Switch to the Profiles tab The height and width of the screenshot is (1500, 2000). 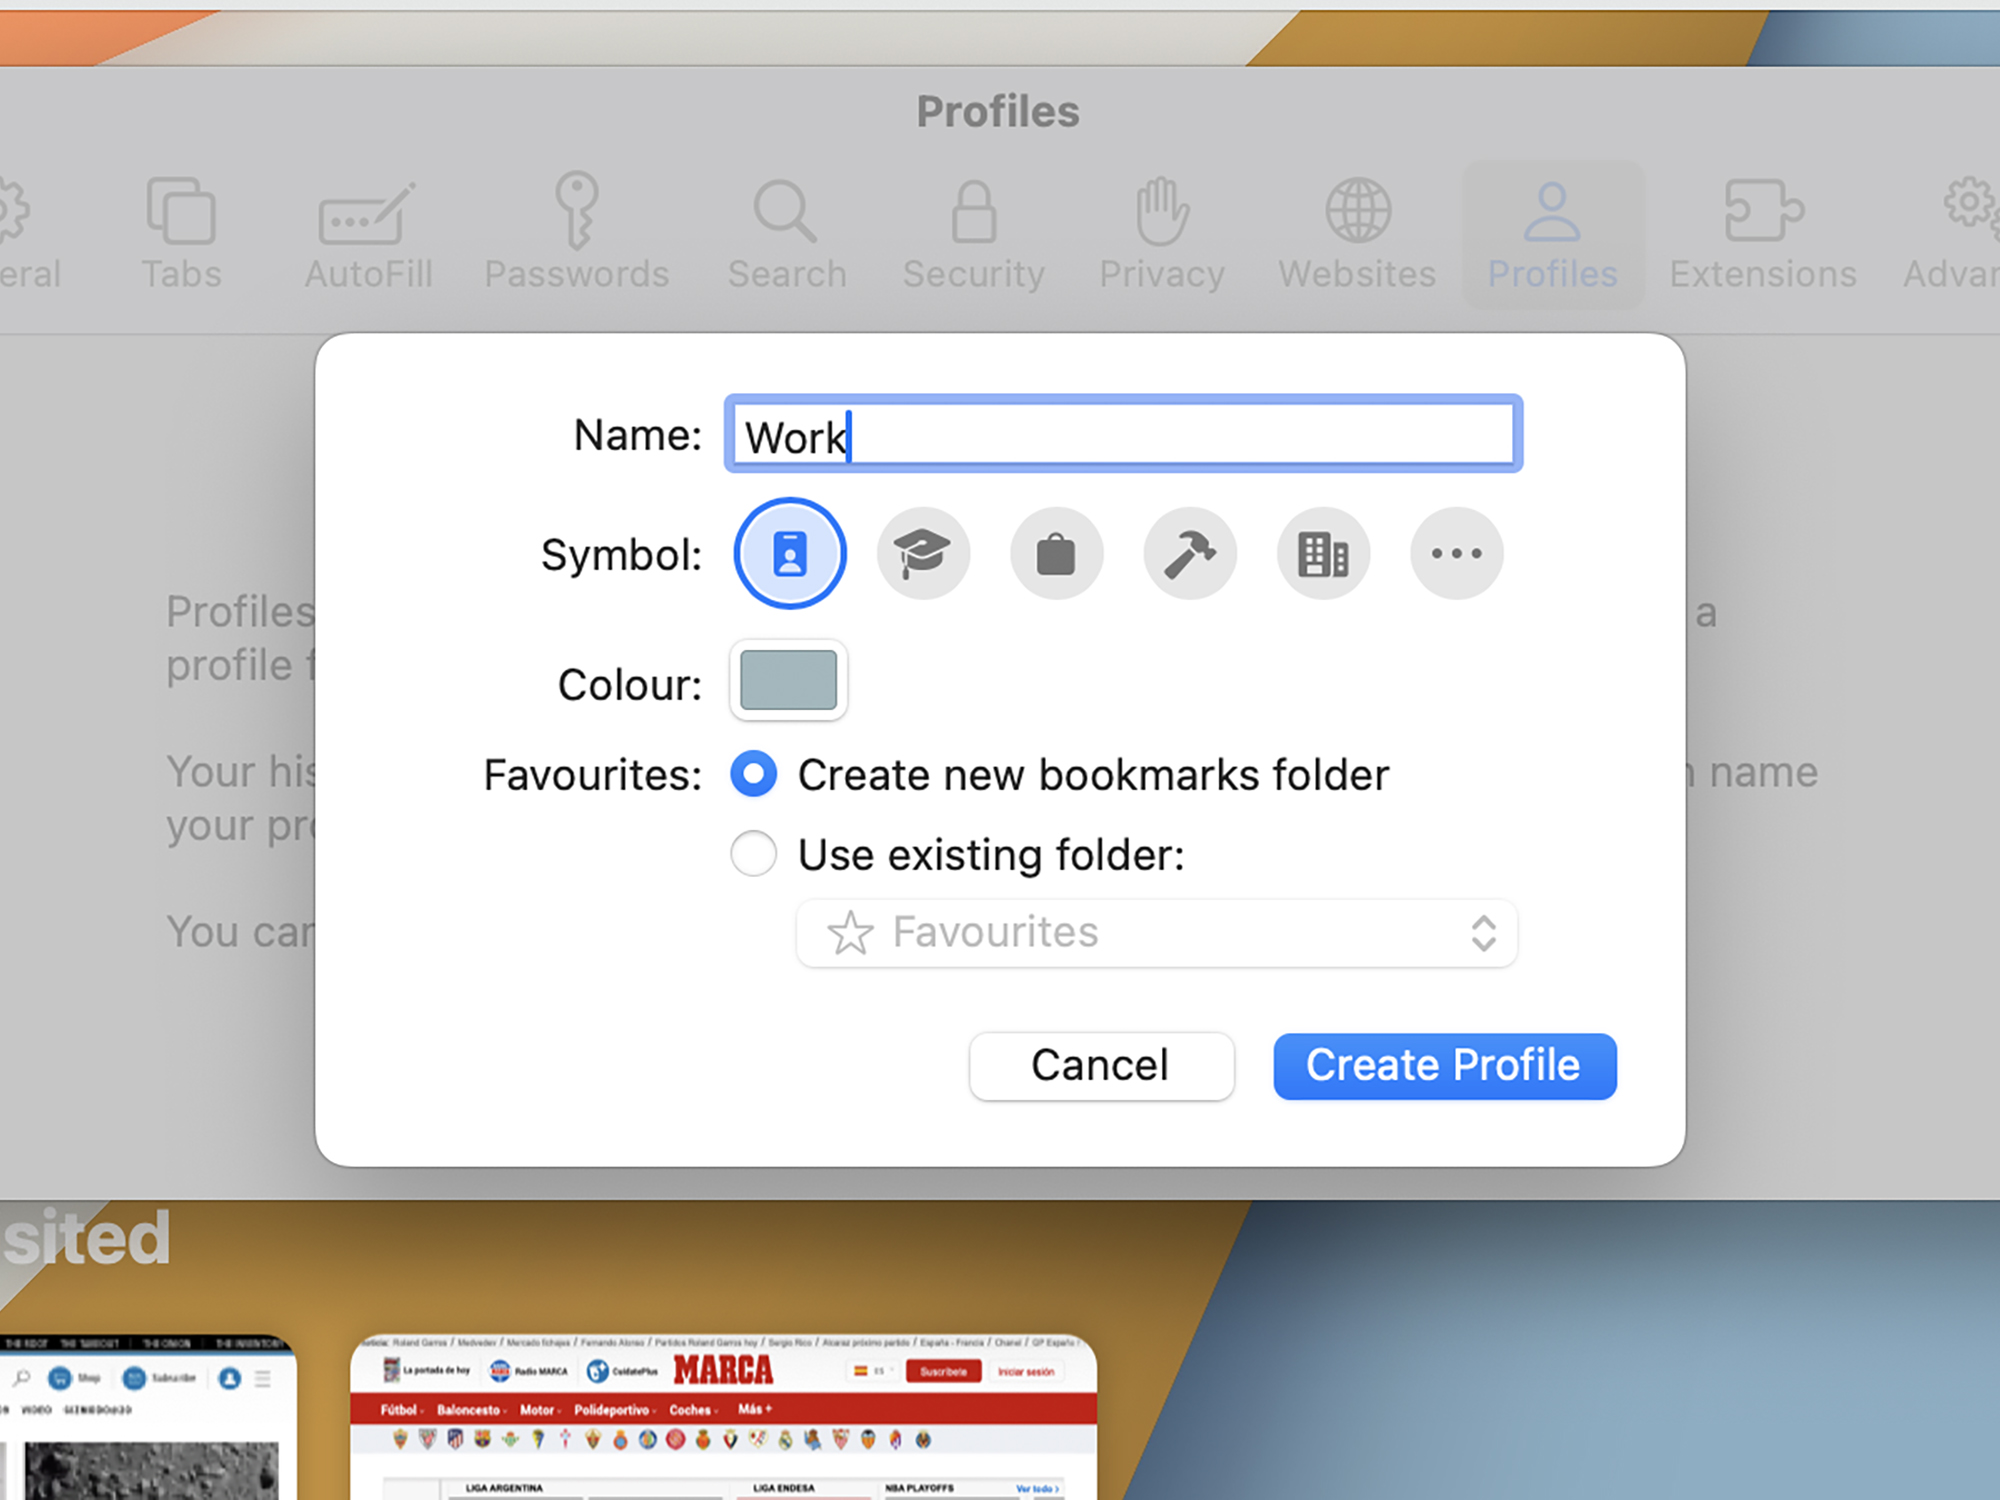(1553, 235)
